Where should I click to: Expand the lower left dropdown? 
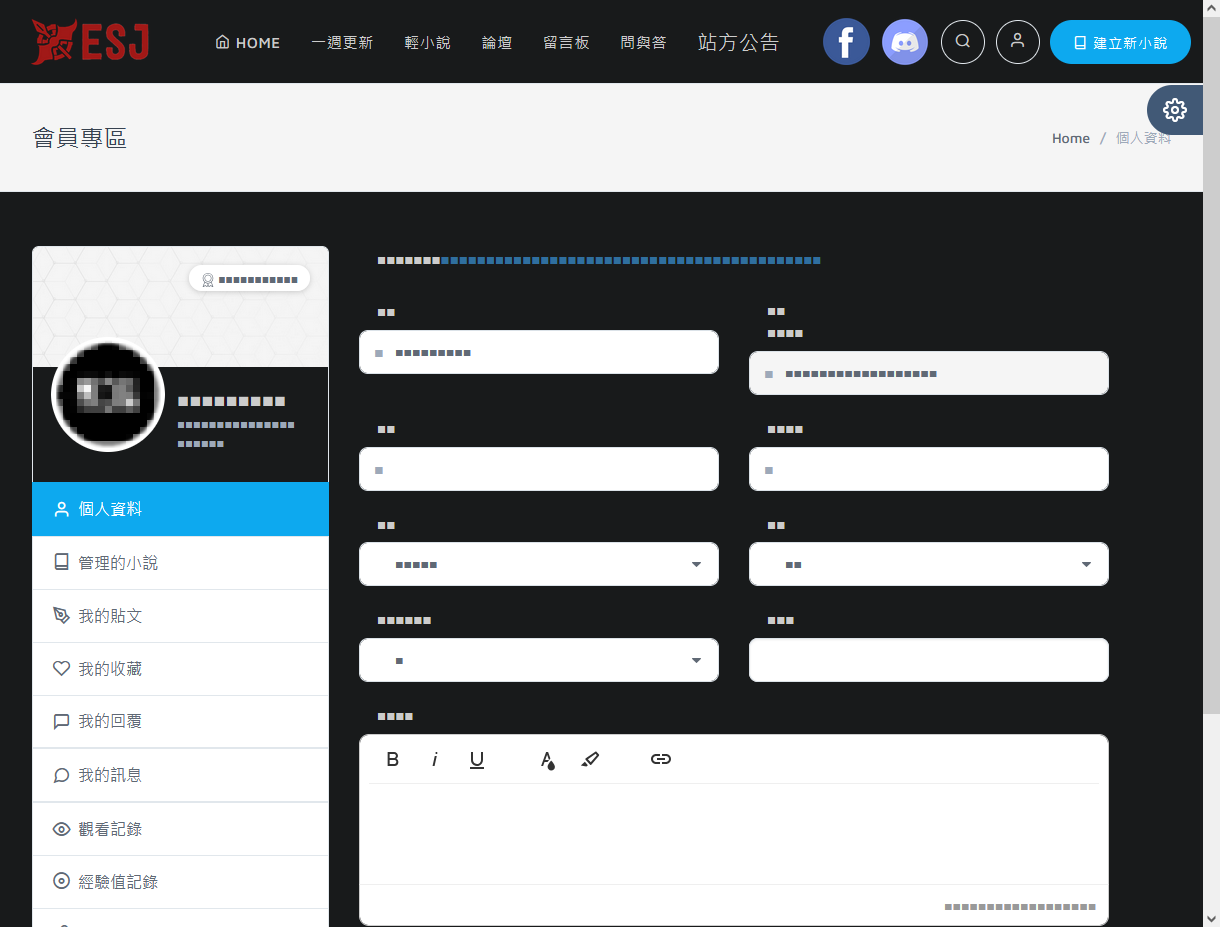538,661
